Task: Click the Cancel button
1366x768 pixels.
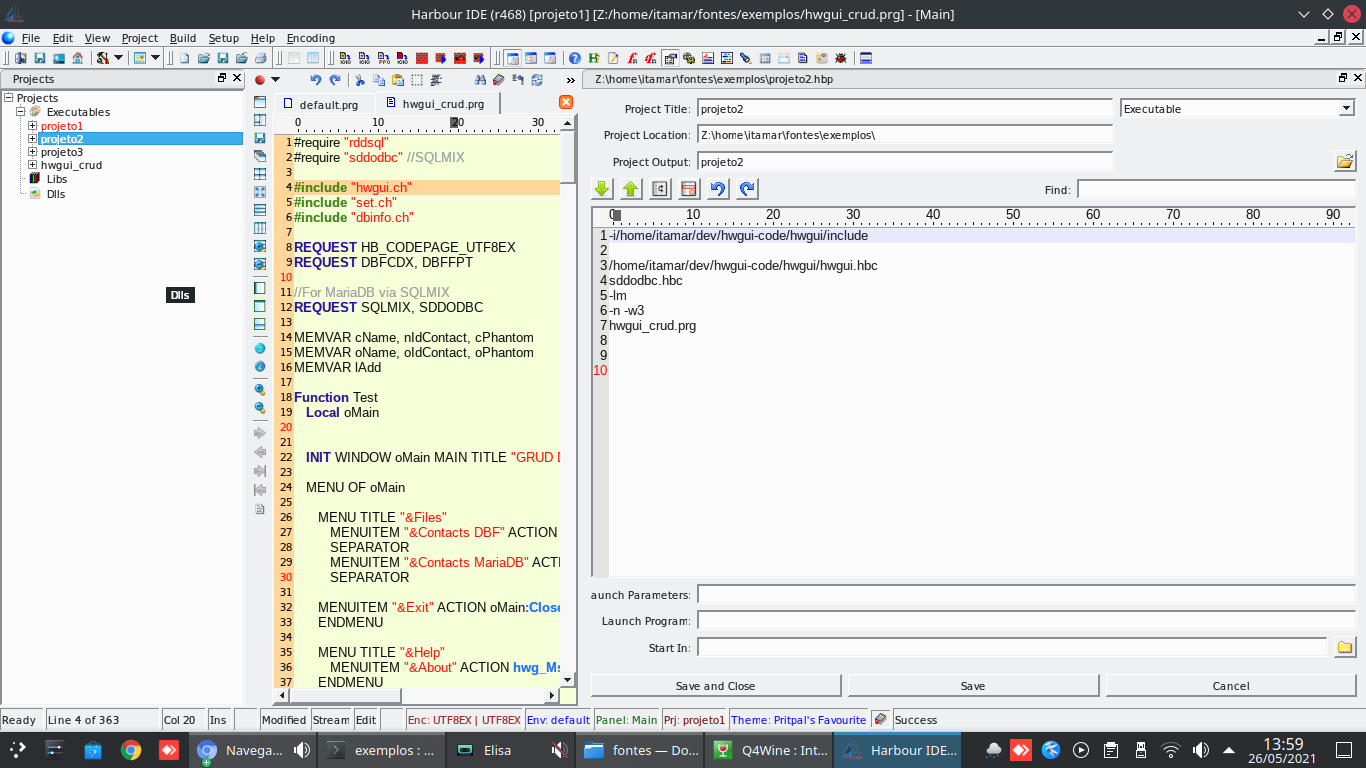Action: coord(1230,686)
